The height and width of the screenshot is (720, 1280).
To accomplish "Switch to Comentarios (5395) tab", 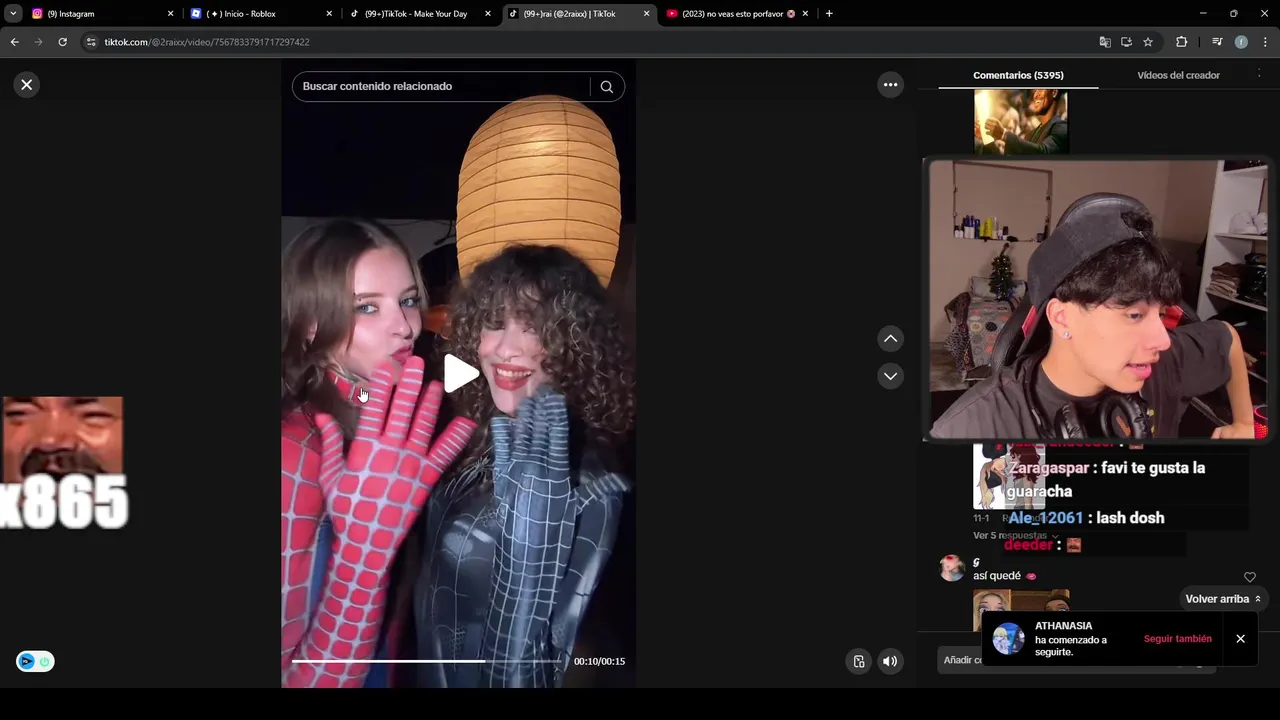I will (1018, 75).
